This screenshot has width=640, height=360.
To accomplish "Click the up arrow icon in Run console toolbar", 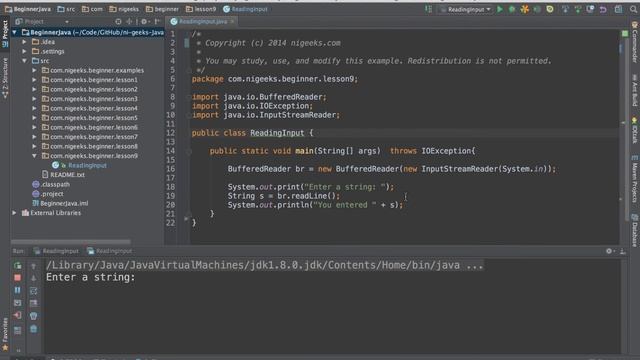I will pyautogui.click(x=33, y=266).
